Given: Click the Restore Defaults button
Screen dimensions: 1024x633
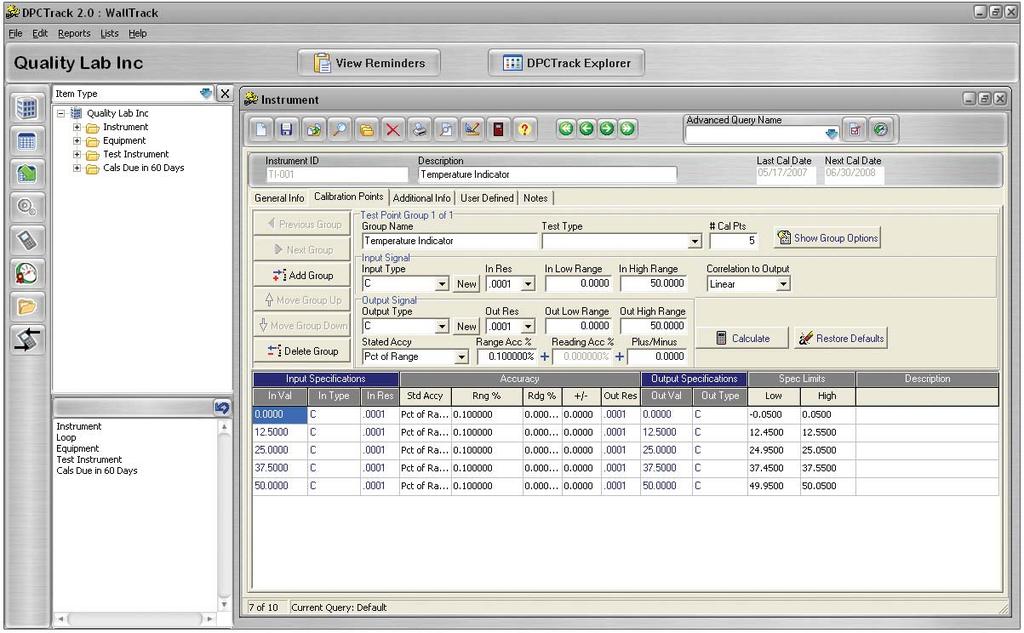Looking at the screenshot, I should (840, 338).
